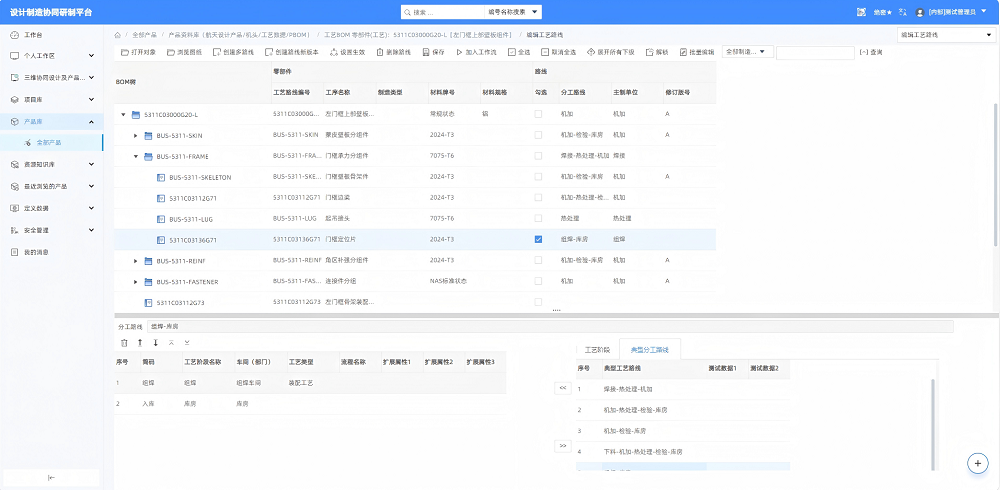The image size is (1000, 490).
Task: Open the 全部制造 filter dropdown
Action: tap(748, 52)
